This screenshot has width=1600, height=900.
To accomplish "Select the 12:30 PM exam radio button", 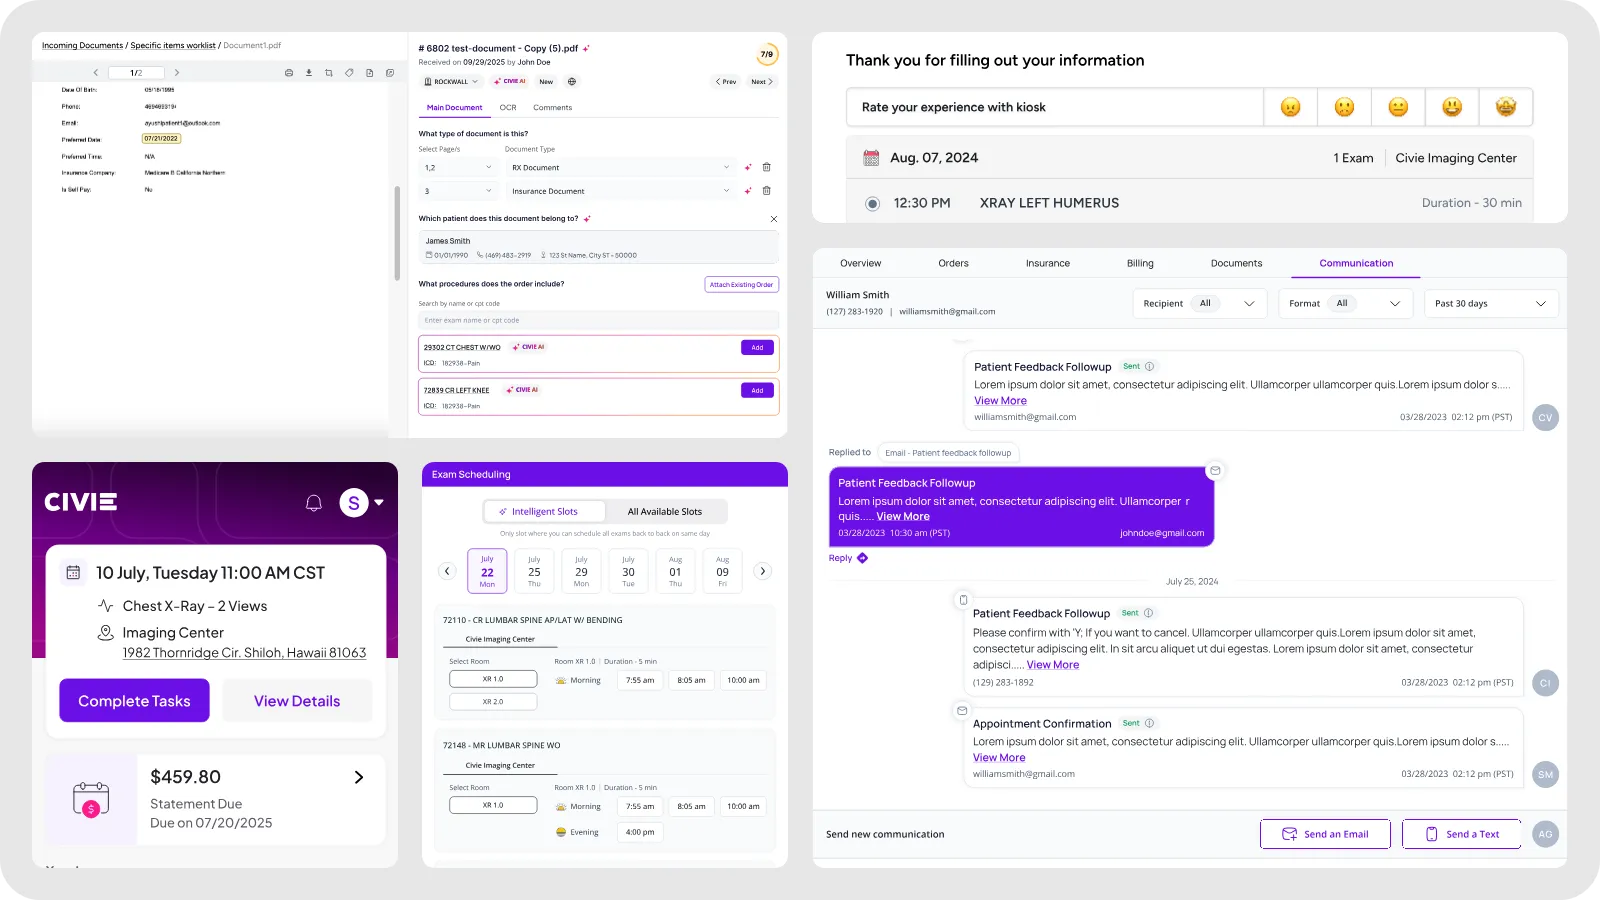I will (x=872, y=204).
